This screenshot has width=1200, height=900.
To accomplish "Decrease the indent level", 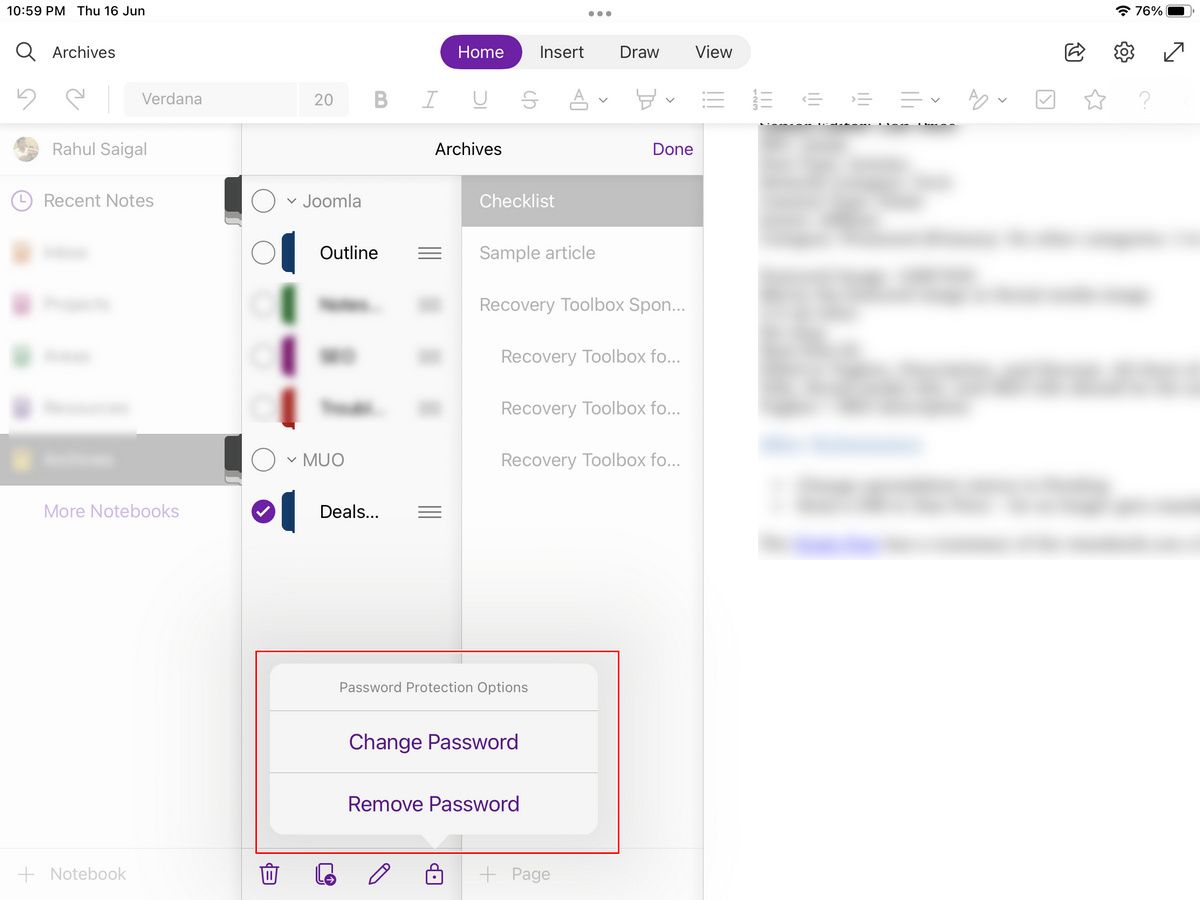I will [812, 99].
